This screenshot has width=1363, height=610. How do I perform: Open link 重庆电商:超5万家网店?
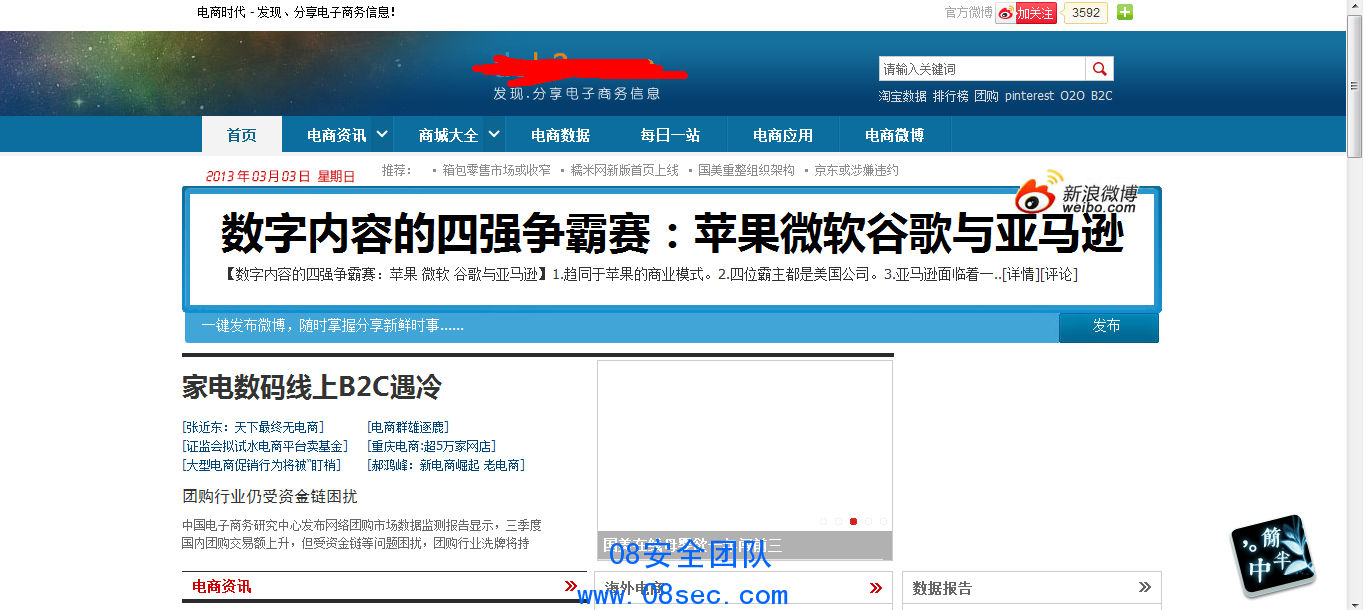coord(432,446)
